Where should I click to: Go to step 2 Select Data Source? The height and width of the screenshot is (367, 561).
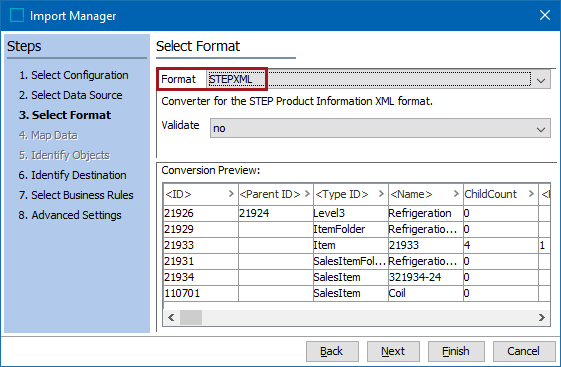click(70, 95)
